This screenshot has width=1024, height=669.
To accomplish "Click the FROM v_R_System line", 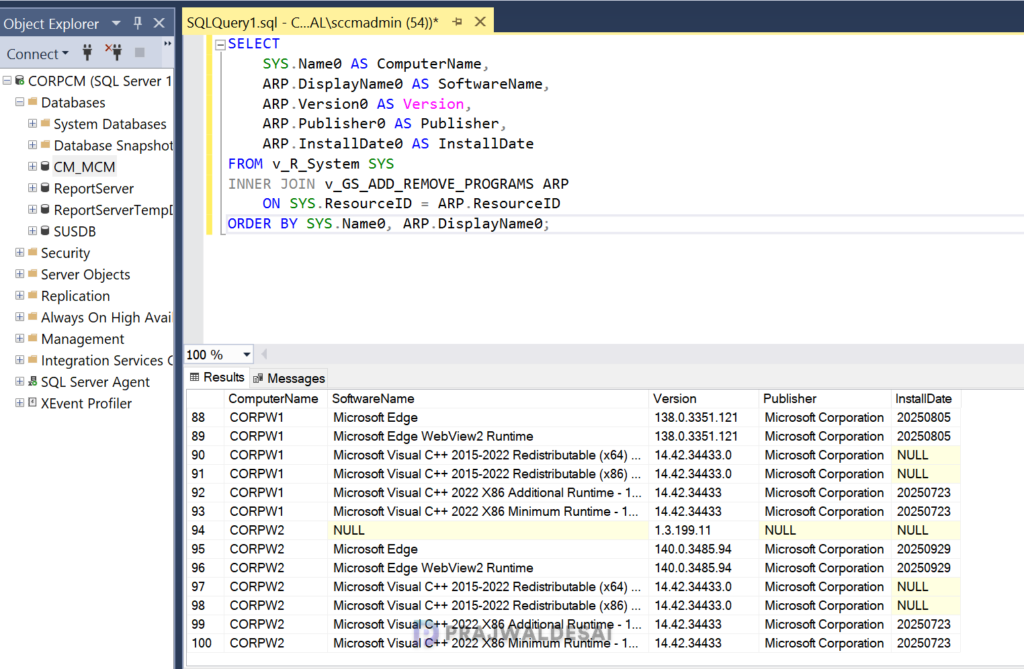I will tap(311, 164).
